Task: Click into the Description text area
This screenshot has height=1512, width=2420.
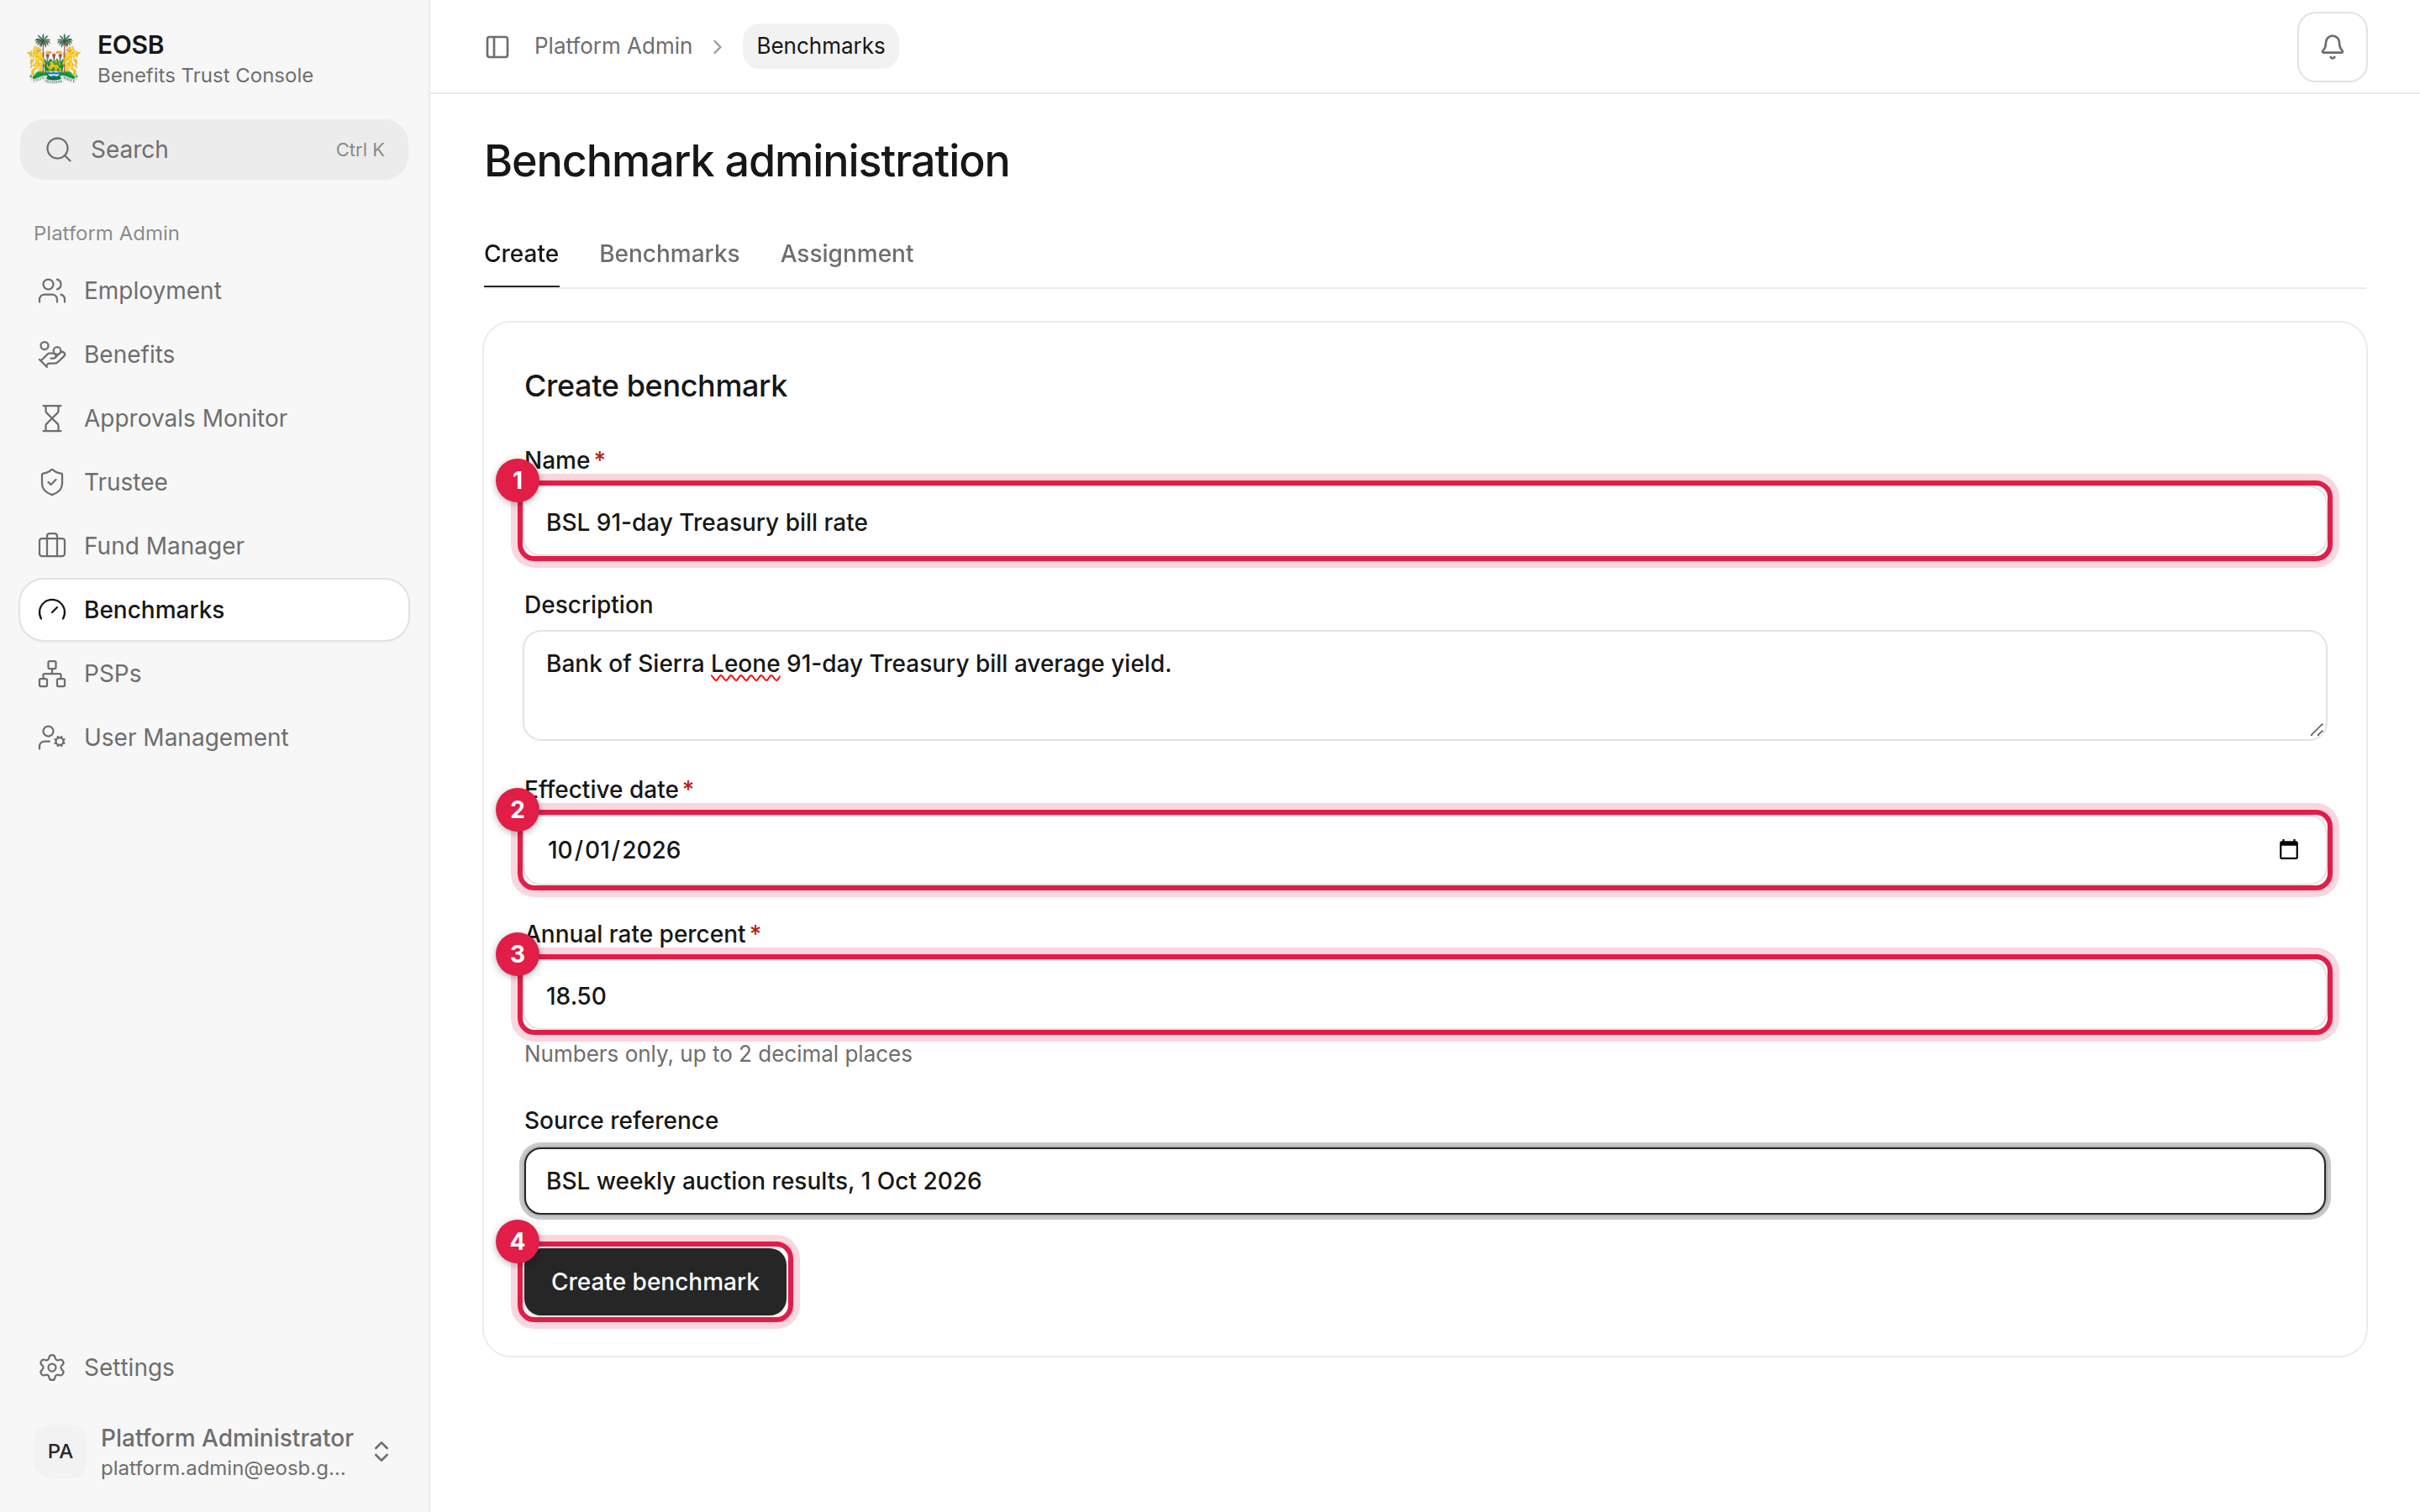Action: pos(1425,685)
